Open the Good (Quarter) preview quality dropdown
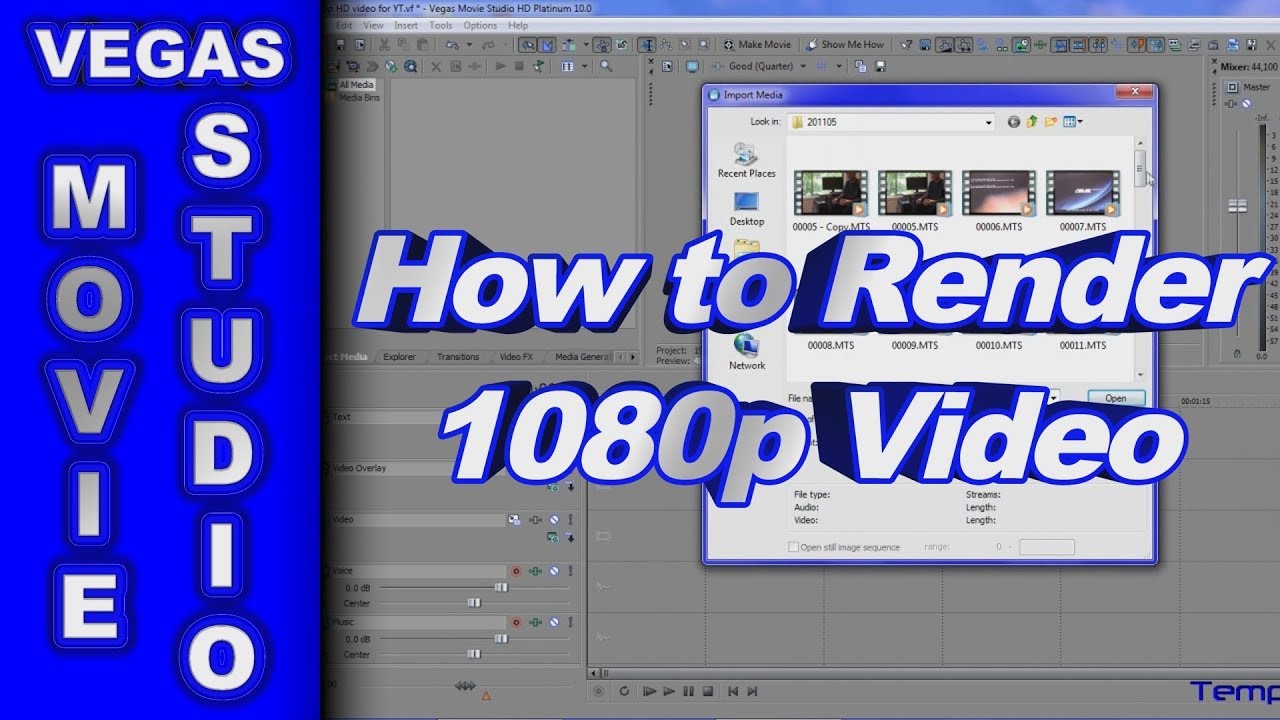This screenshot has height=720, width=1280. tap(802, 66)
